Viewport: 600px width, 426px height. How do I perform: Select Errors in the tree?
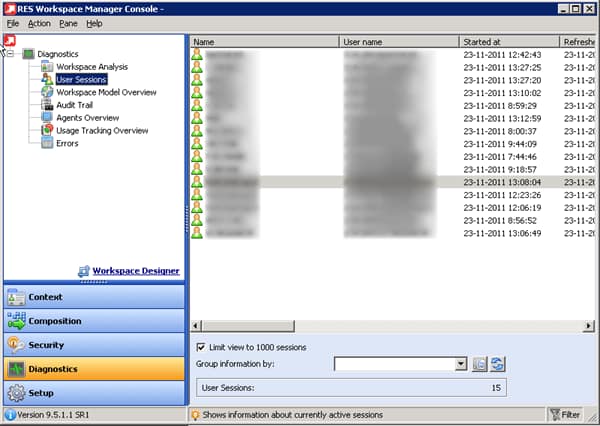67,143
